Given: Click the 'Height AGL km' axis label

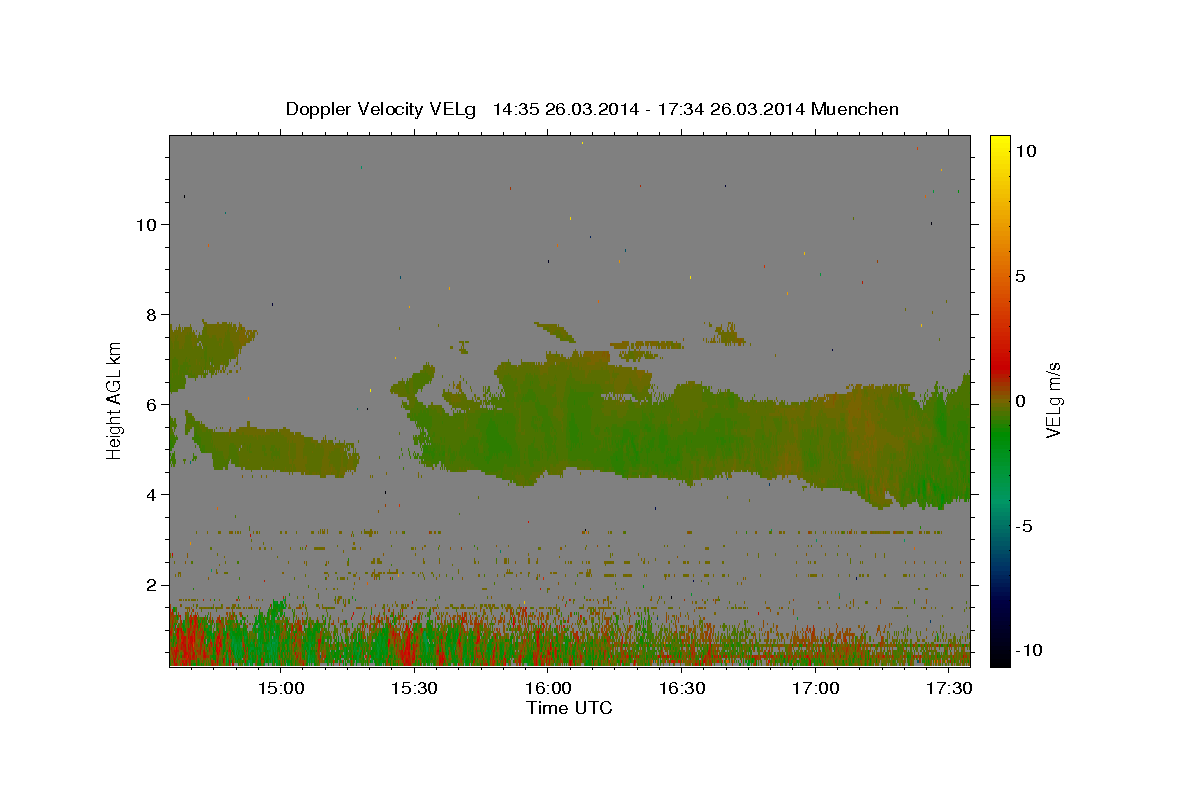Looking at the screenshot, I should point(115,401).
